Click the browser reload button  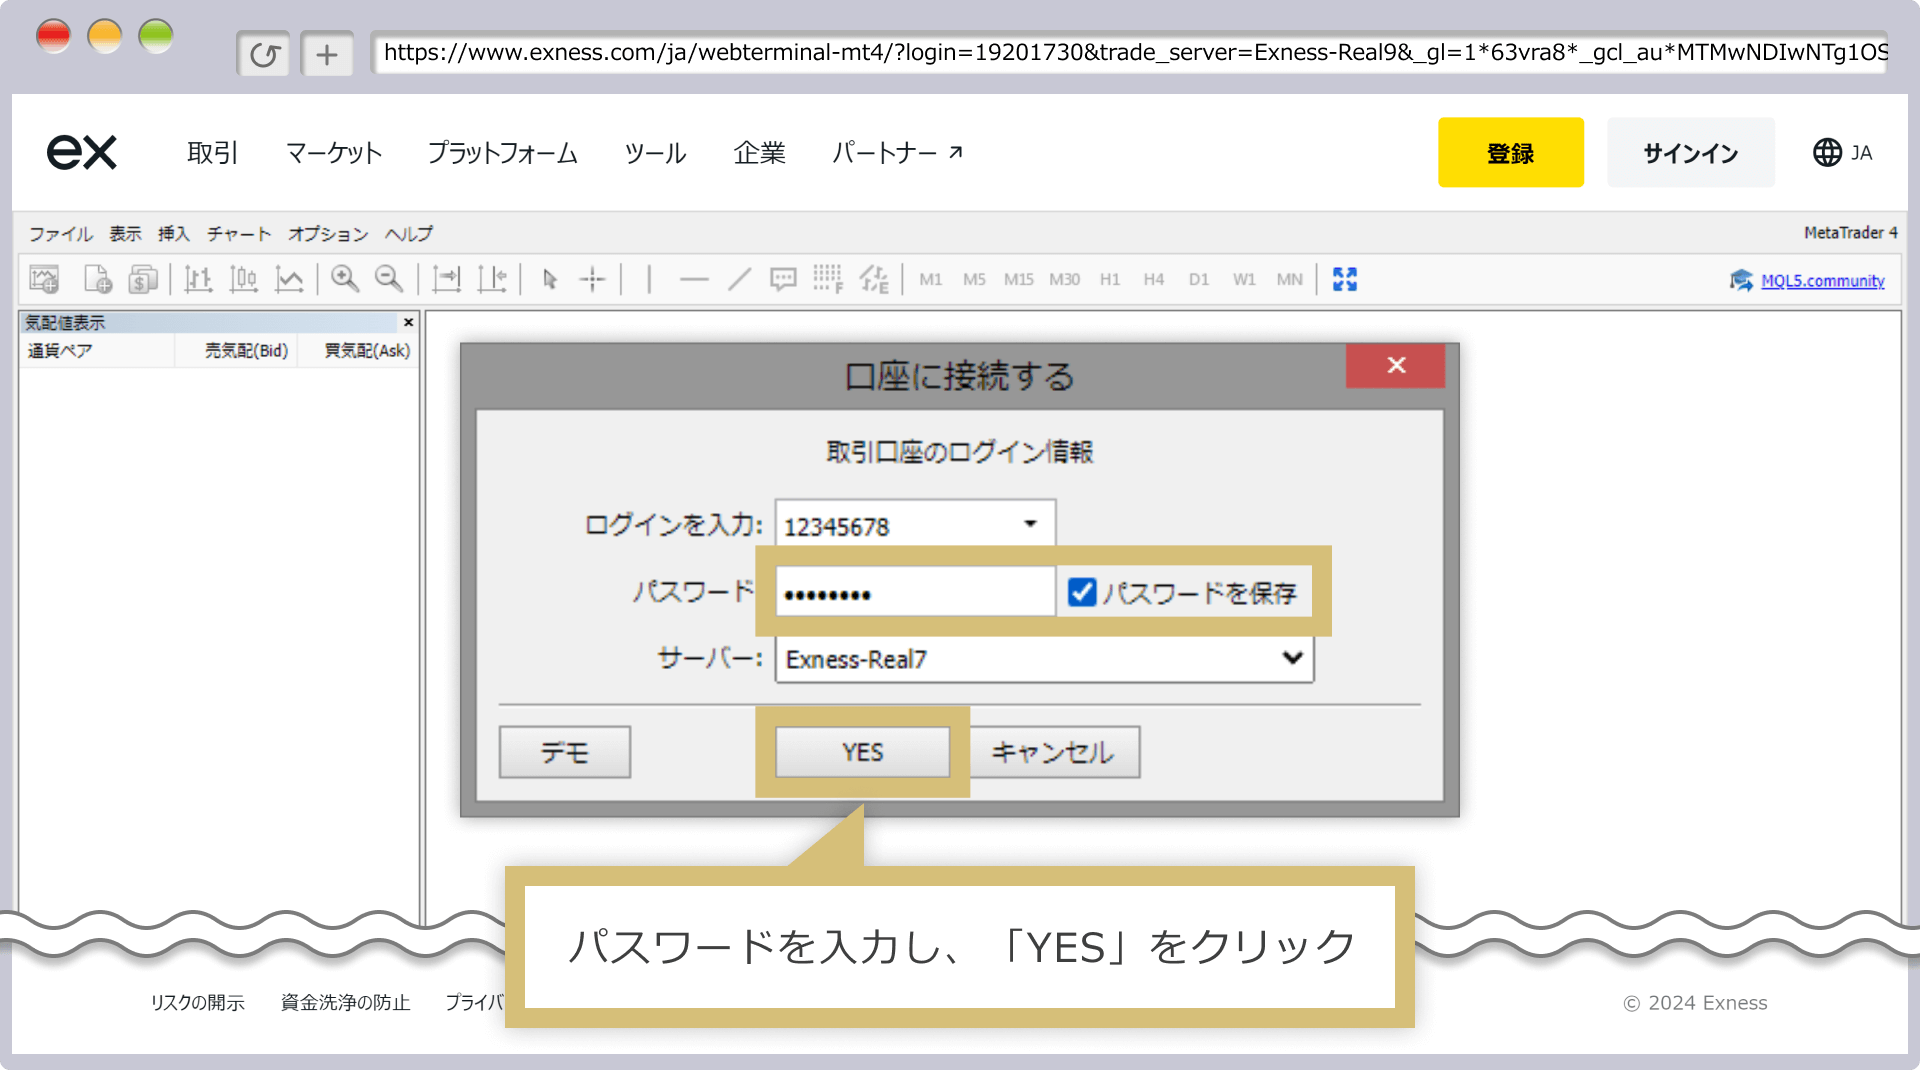(264, 54)
